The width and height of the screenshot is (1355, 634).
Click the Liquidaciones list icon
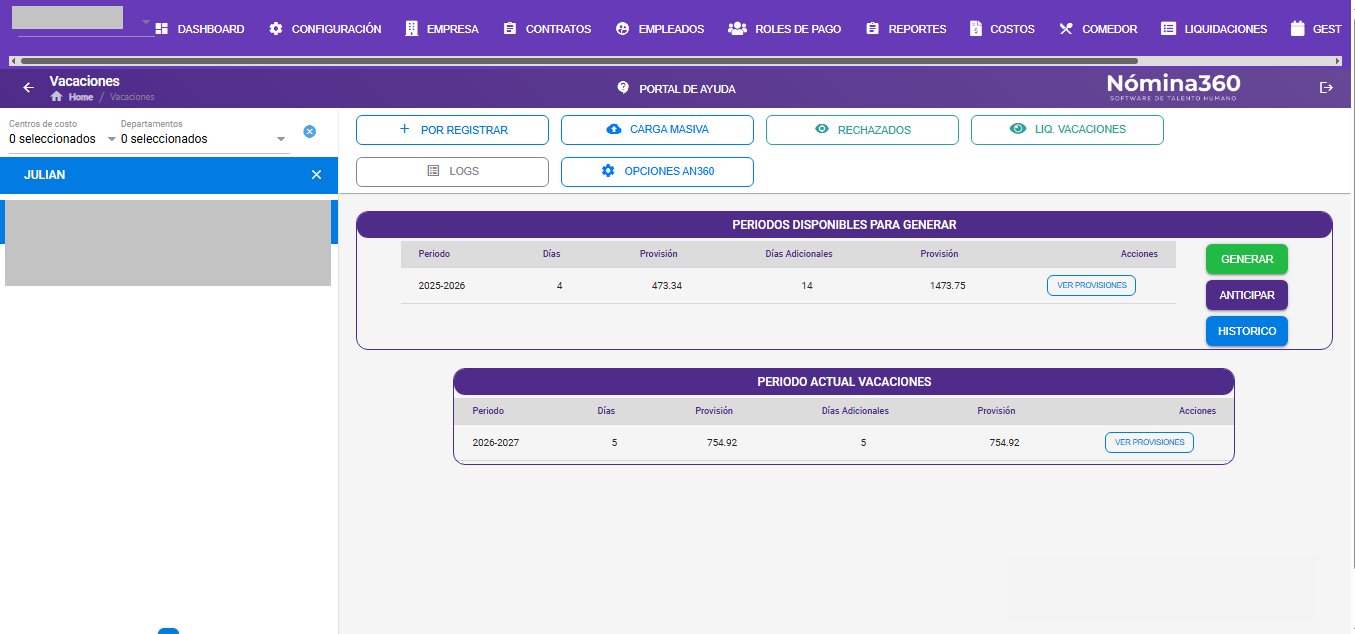[x=1168, y=29]
